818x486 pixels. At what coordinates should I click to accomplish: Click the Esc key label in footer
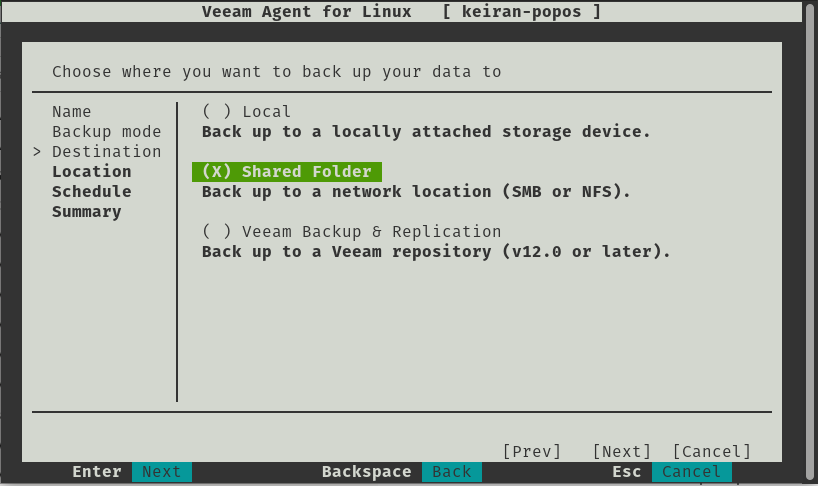coord(627,471)
